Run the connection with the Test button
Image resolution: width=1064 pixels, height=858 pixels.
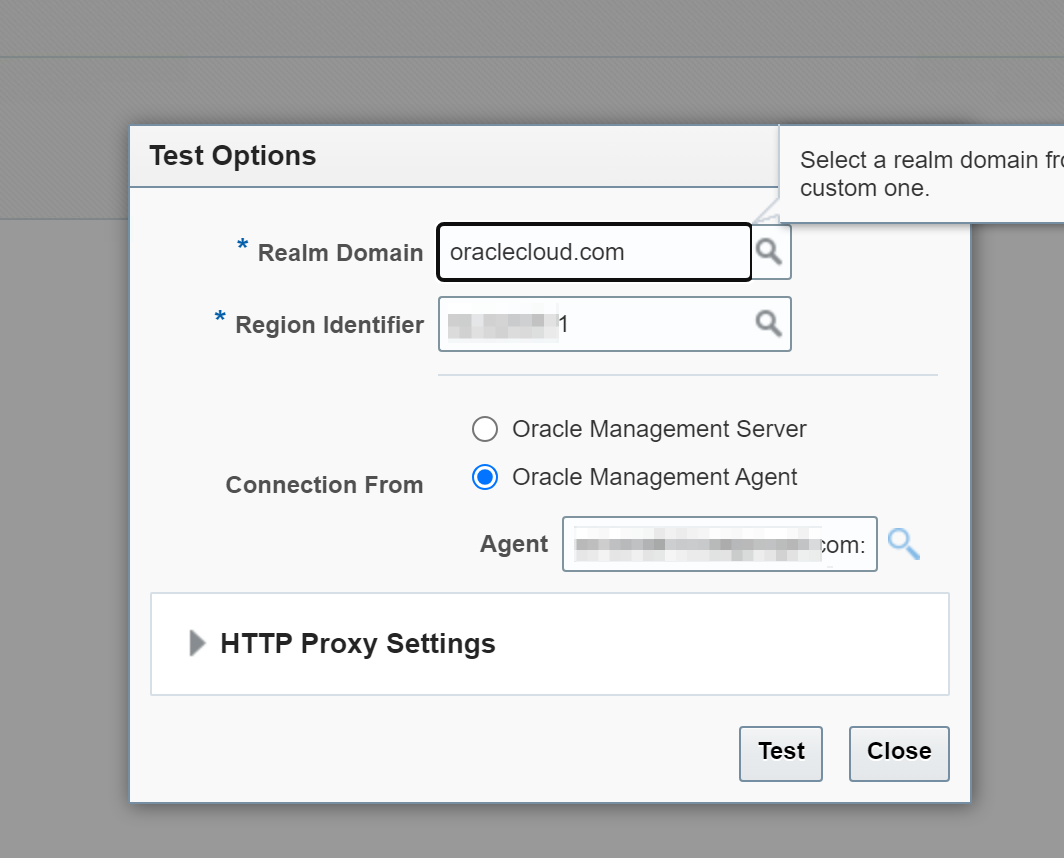tap(780, 752)
